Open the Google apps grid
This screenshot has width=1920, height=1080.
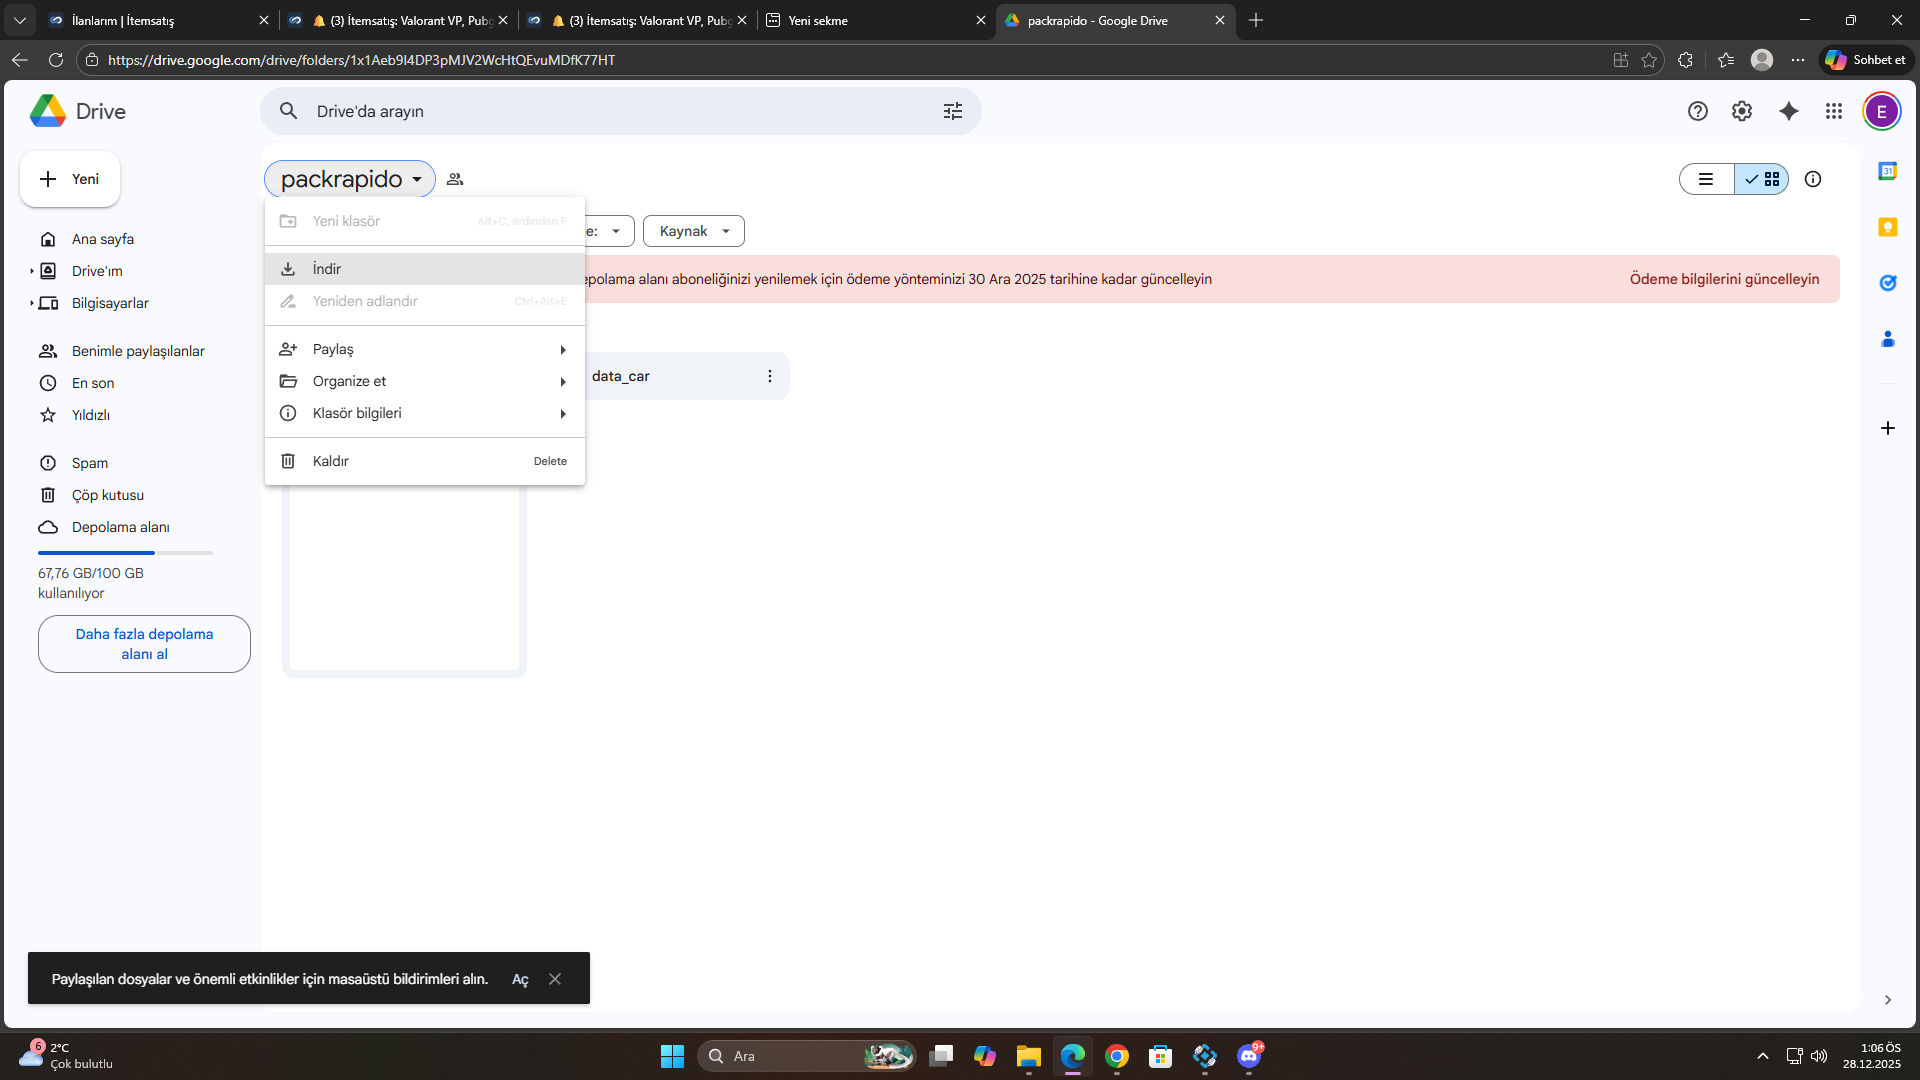point(1834,111)
